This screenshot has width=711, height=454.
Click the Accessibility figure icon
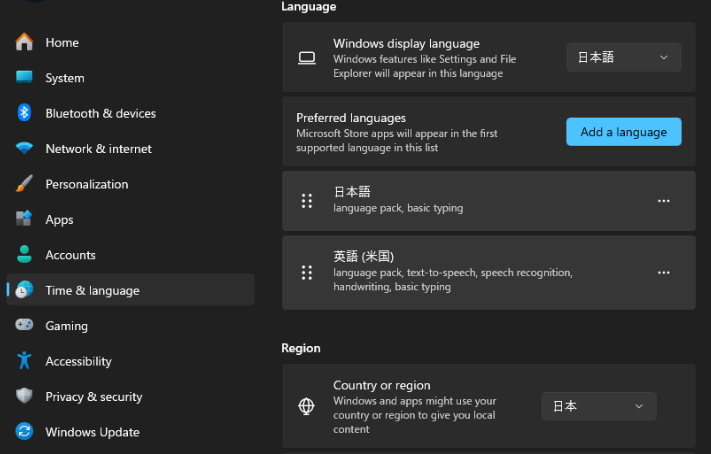point(25,361)
